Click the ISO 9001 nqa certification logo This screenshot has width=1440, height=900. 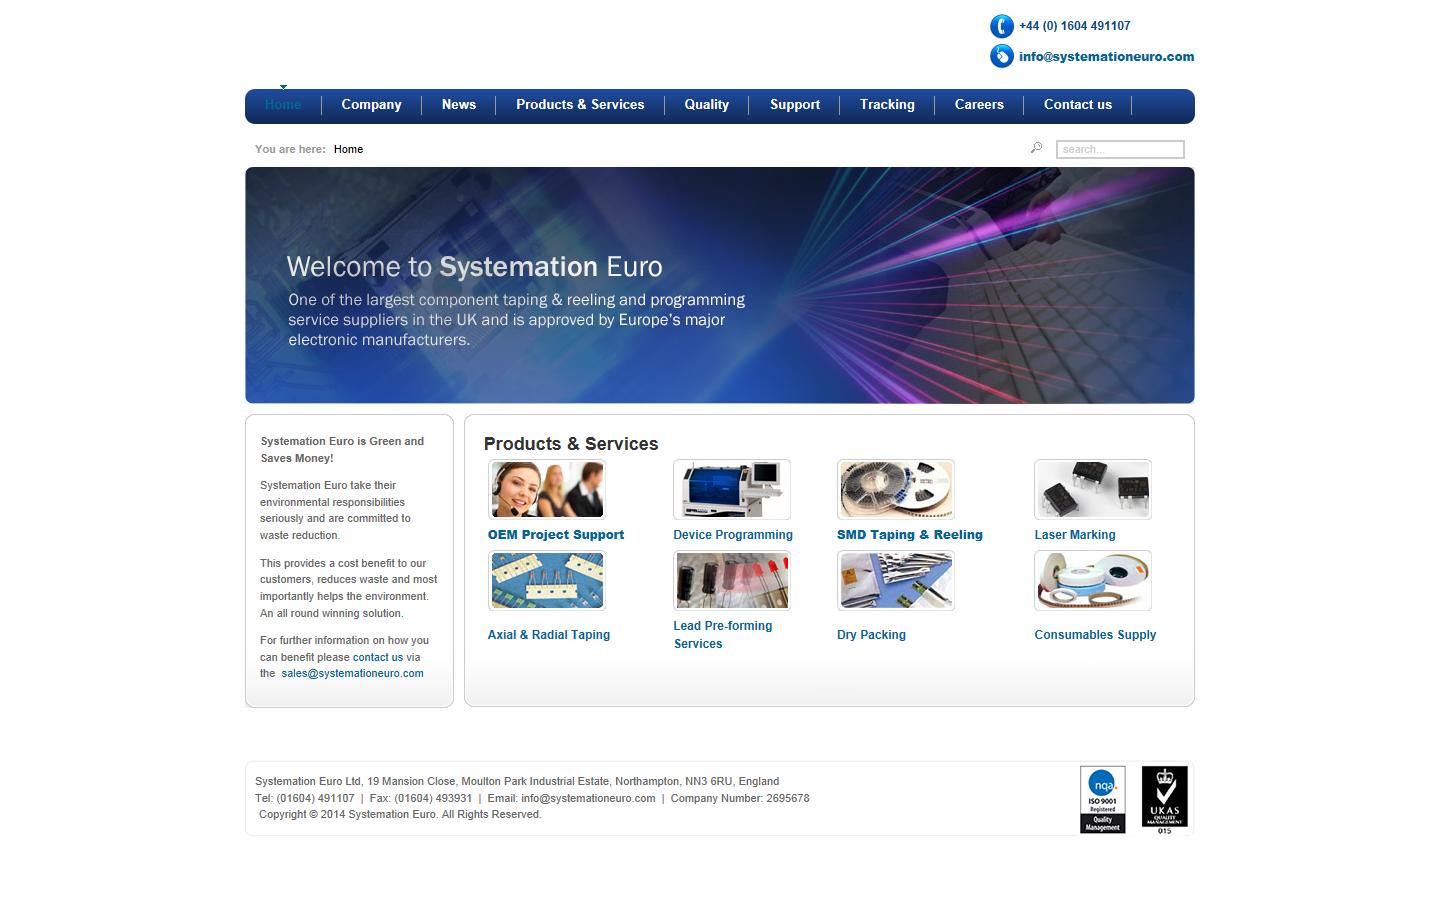pos(1102,799)
